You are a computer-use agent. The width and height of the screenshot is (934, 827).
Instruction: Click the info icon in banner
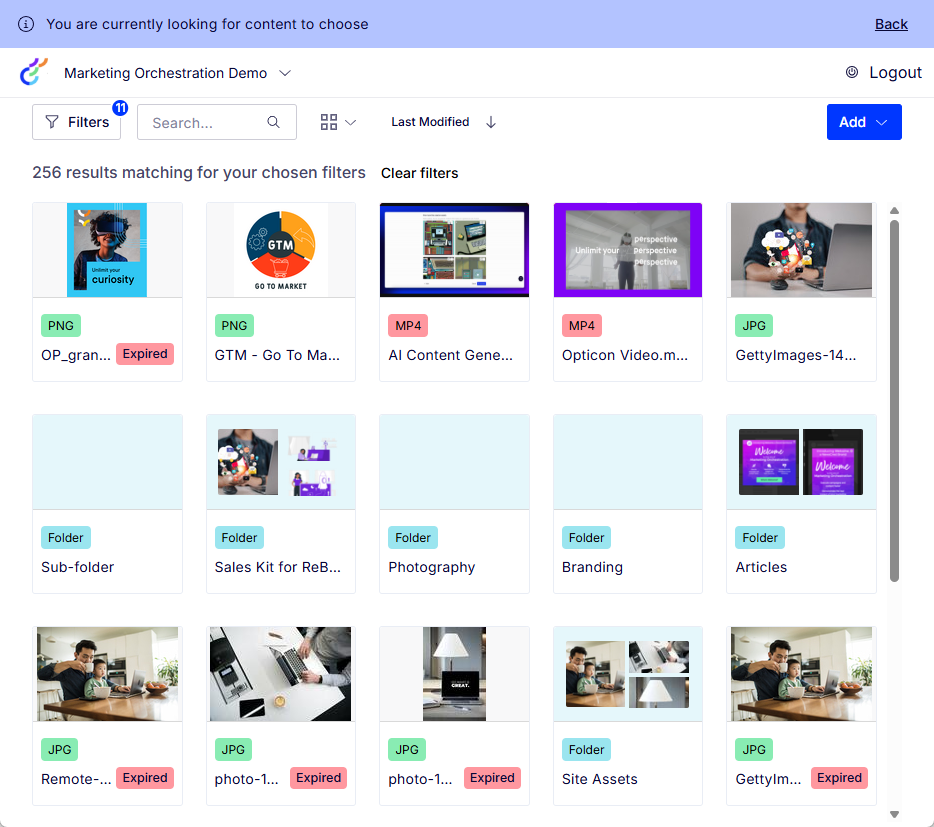click(x=26, y=24)
